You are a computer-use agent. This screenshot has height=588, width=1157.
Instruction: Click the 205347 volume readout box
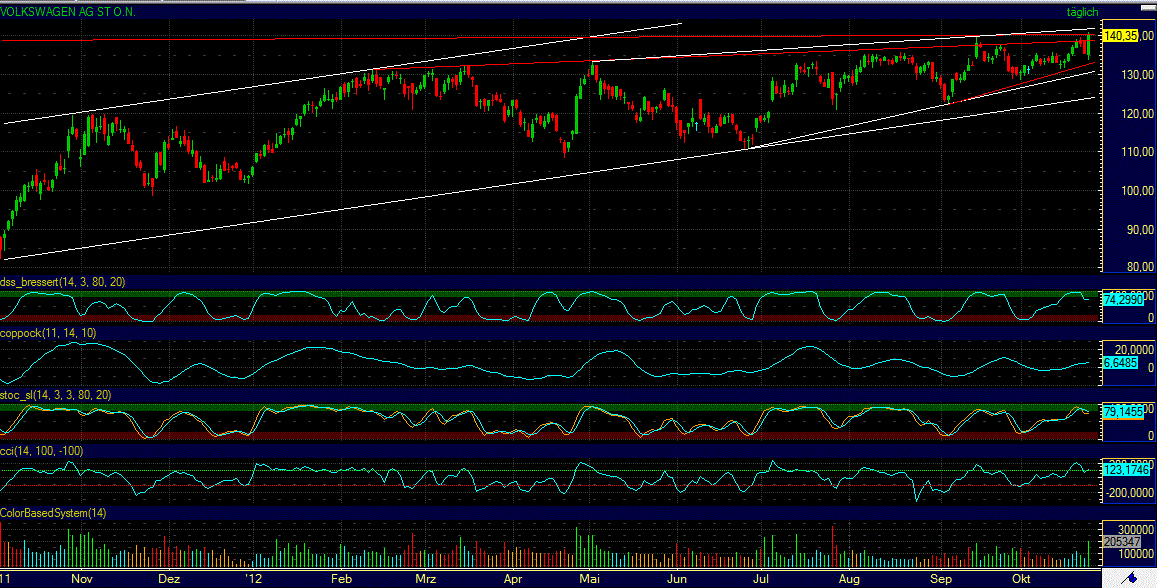tap(1122, 541)
